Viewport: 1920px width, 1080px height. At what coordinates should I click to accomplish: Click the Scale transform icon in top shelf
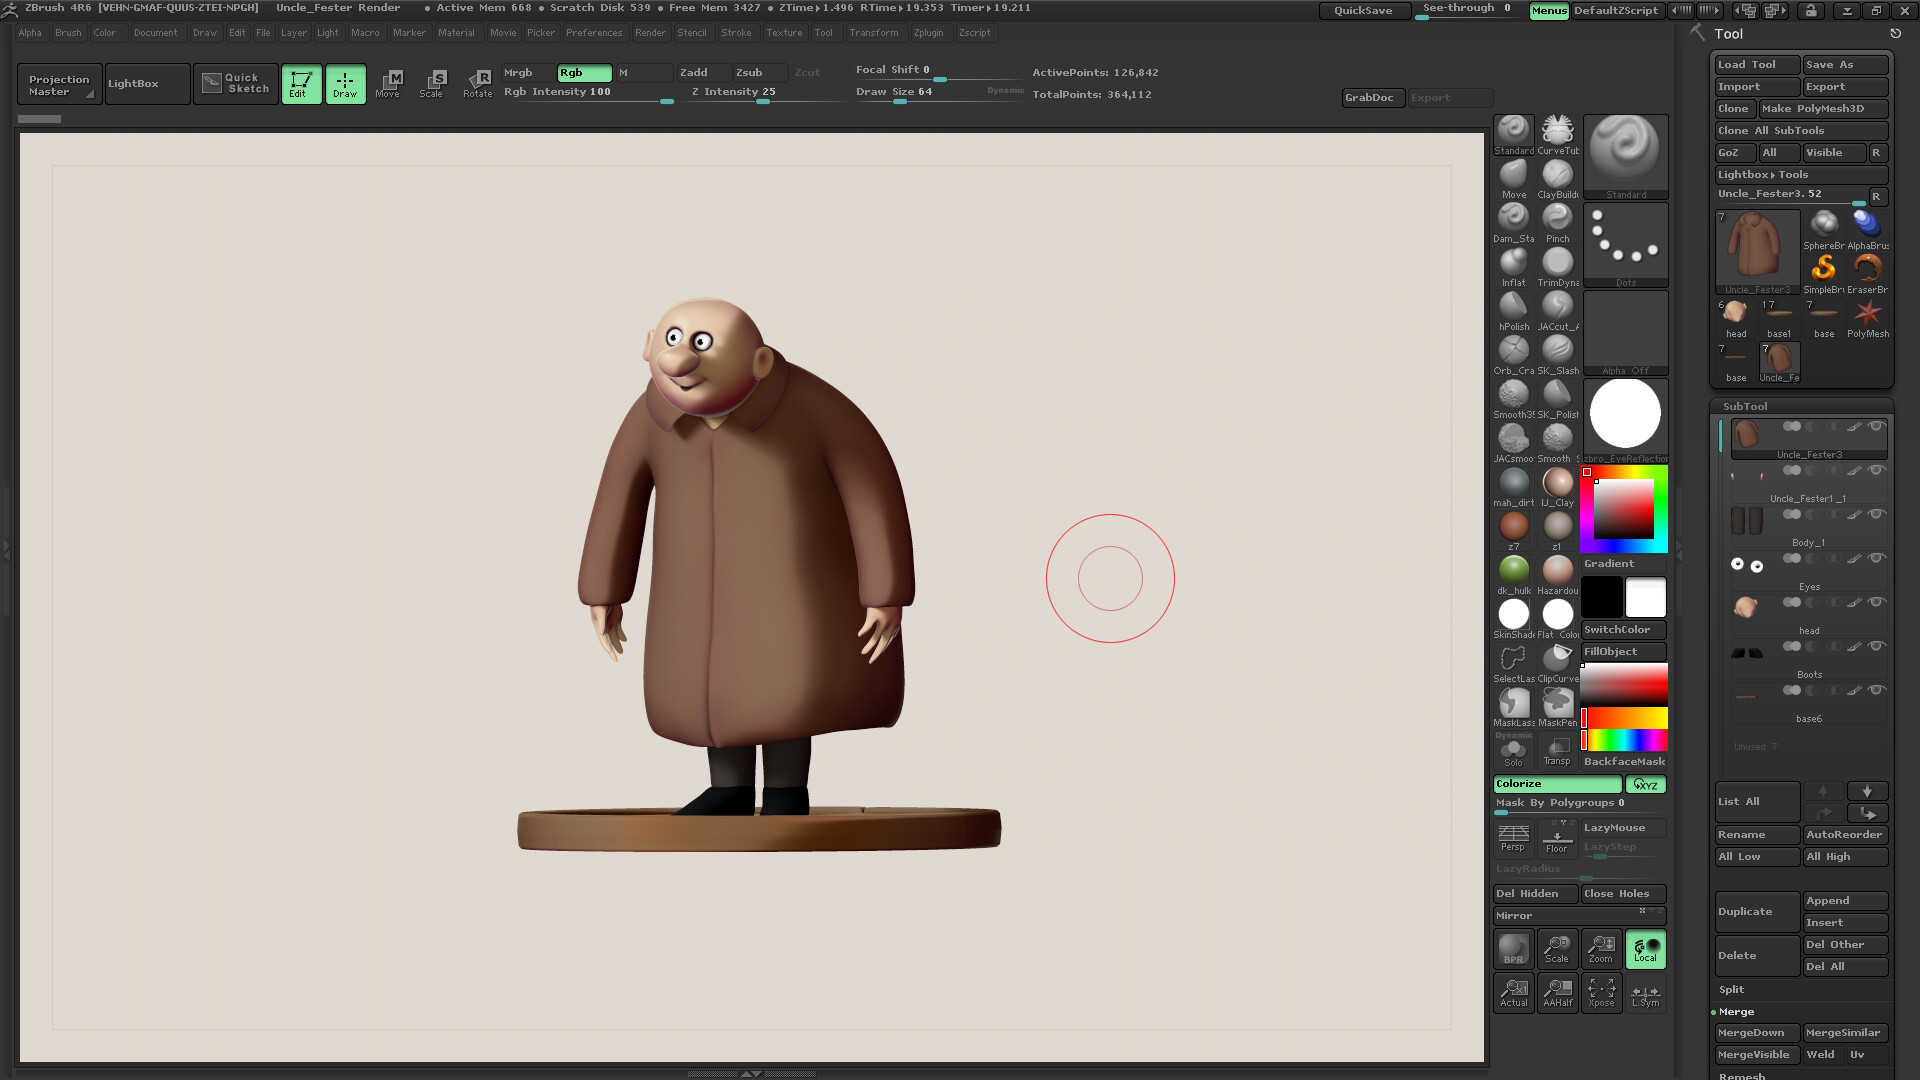[432, 84]
